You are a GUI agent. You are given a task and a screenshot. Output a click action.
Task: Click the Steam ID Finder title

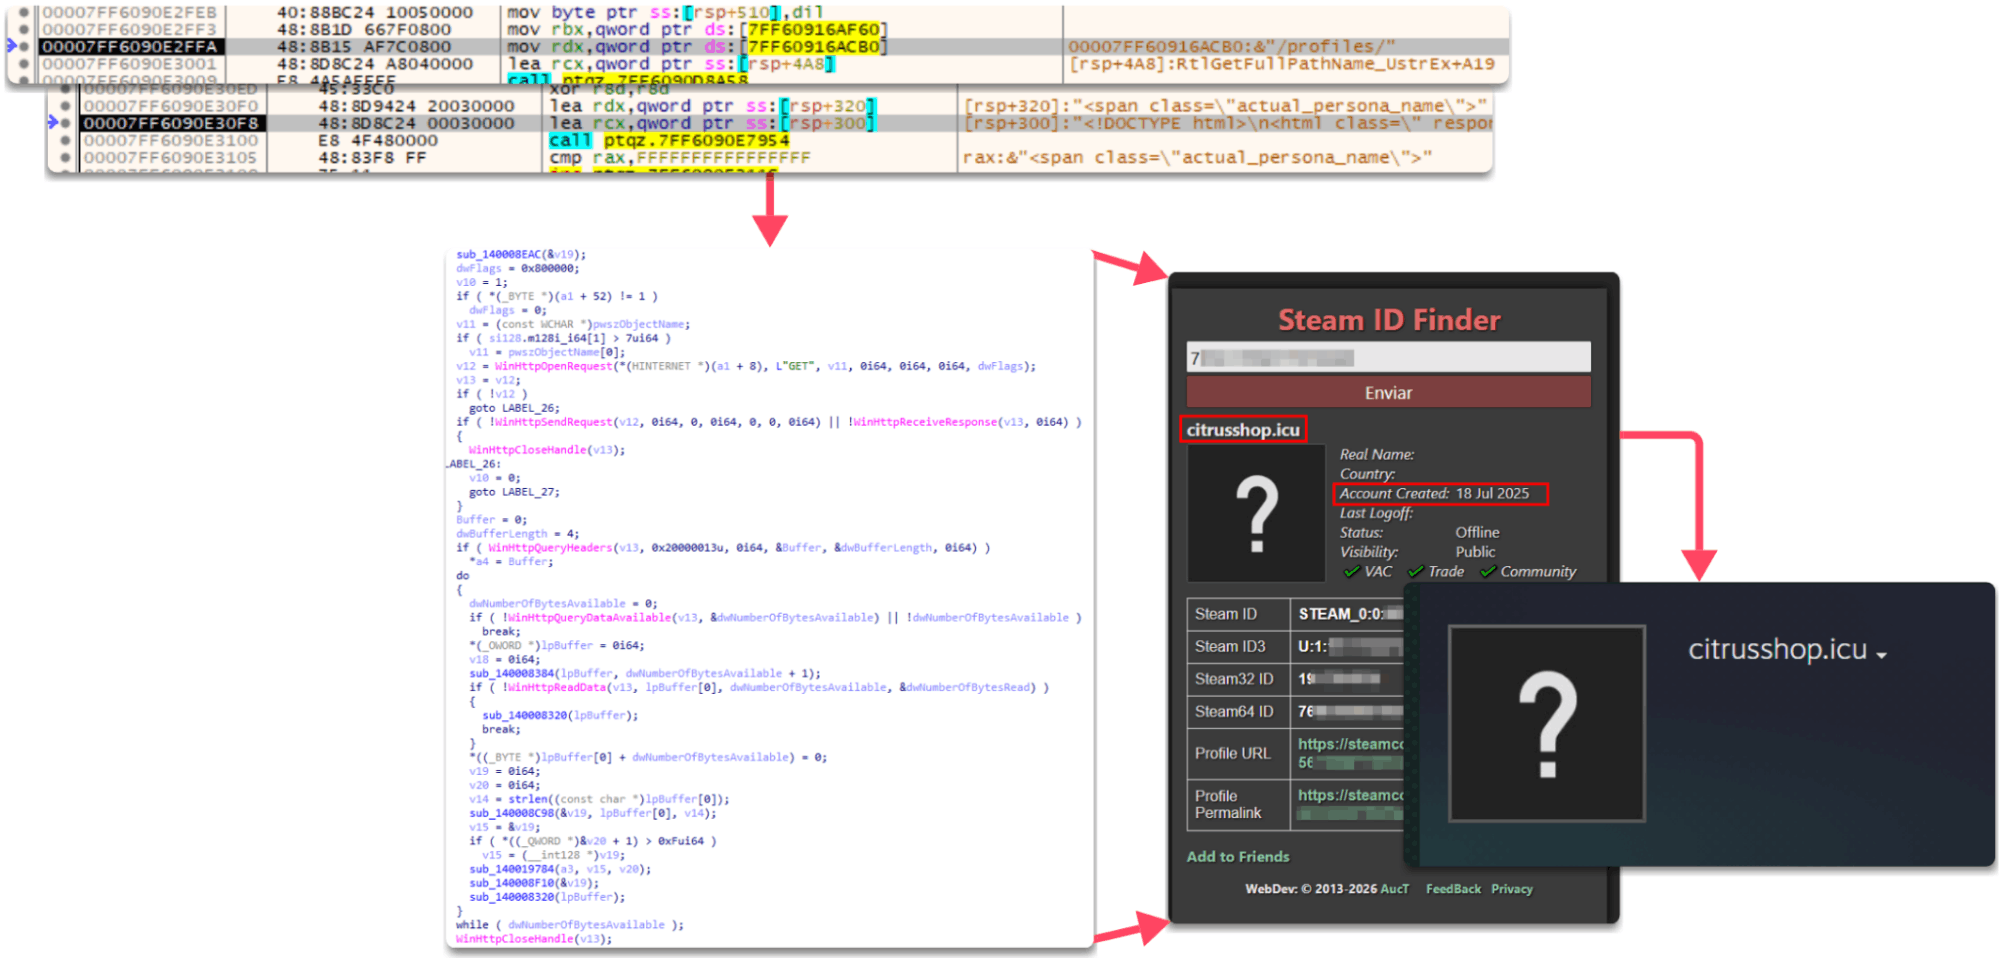1389,320
